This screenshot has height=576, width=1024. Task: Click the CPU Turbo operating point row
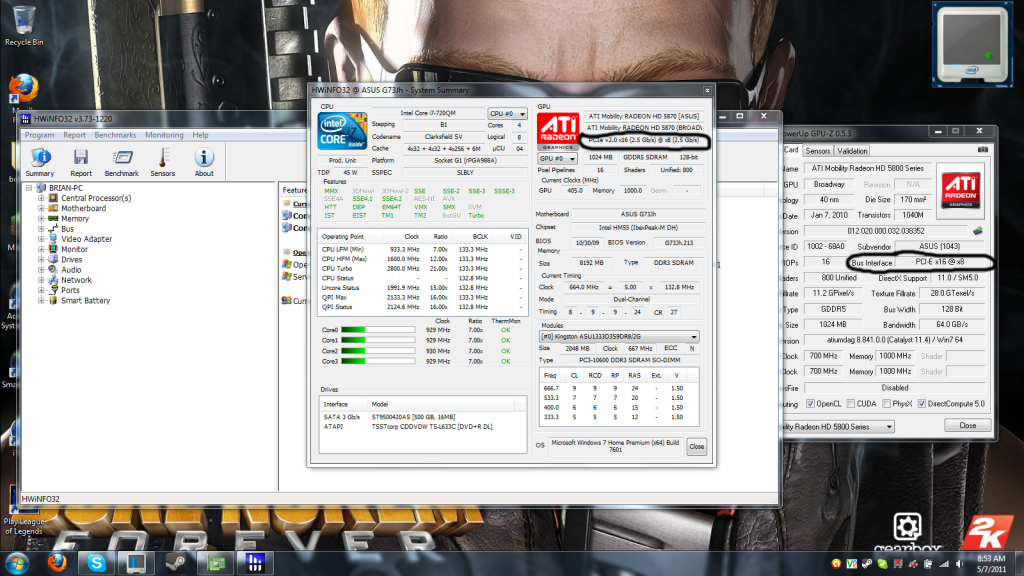(423, 268)
